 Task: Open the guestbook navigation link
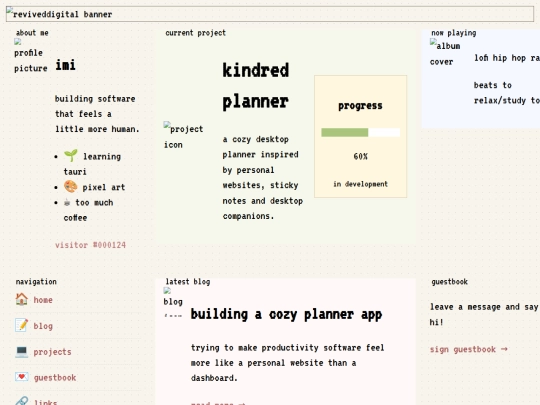(55, 377)
